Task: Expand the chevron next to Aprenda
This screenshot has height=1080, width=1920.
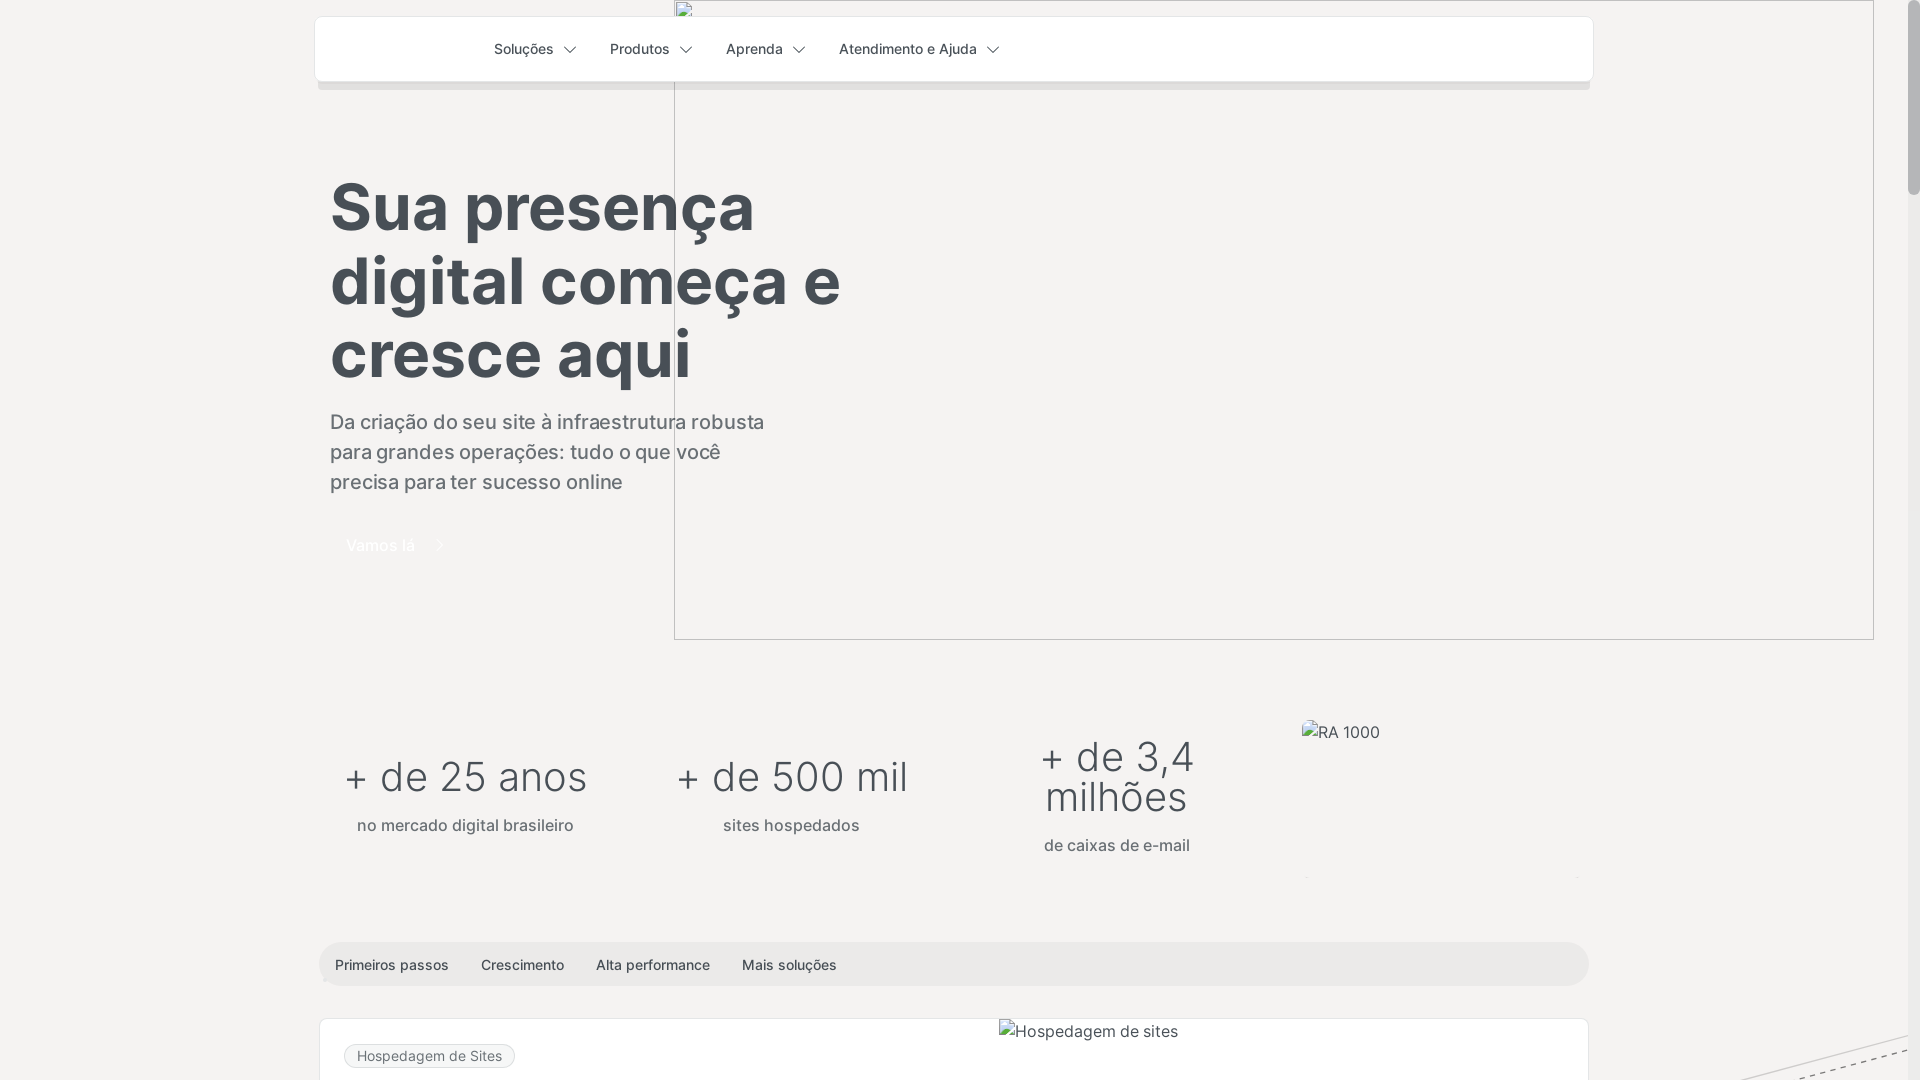Action: [x=799, y=50]
